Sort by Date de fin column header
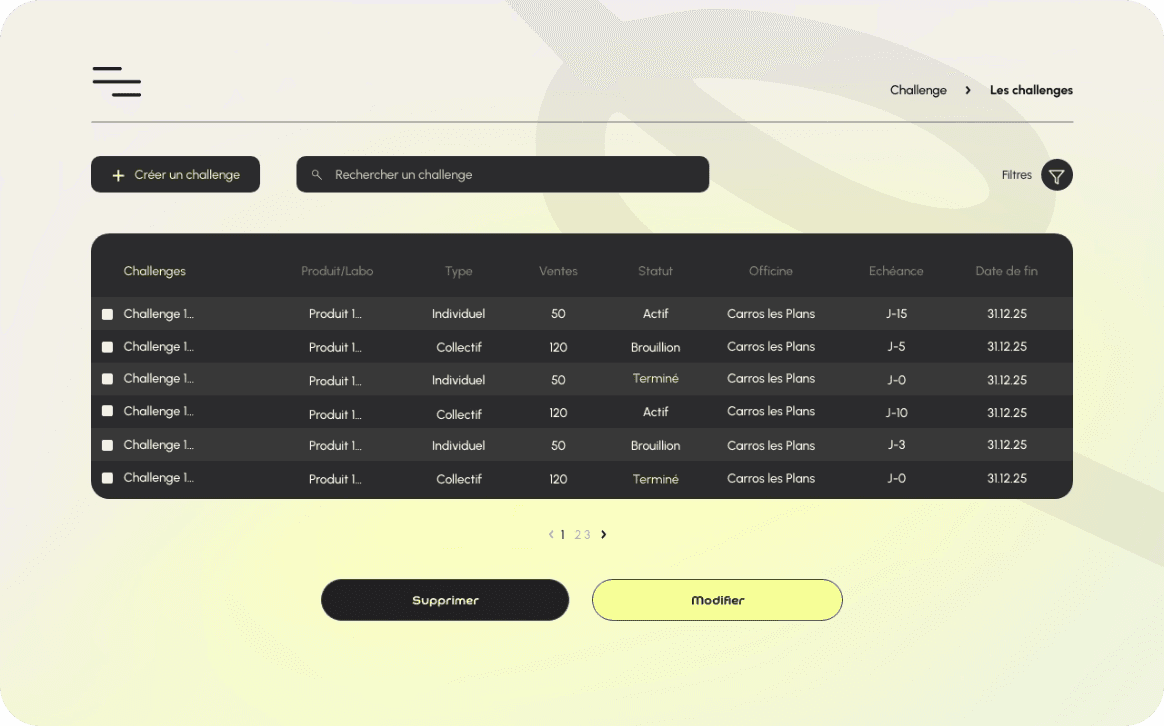 click(x=1006, y=271)
